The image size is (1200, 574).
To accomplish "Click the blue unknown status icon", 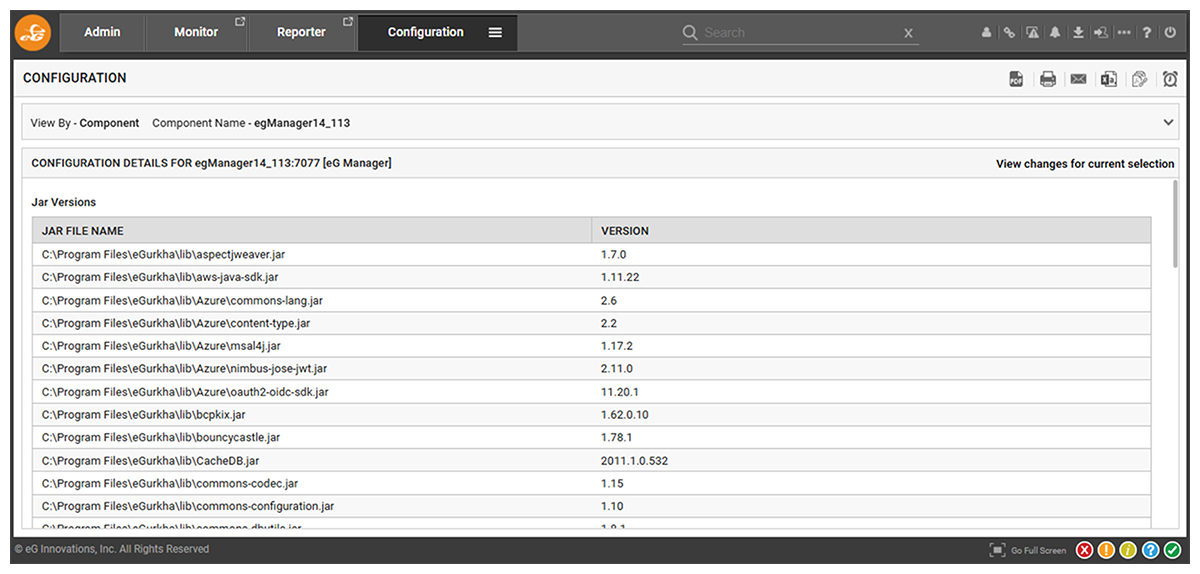I will 1150,550.
